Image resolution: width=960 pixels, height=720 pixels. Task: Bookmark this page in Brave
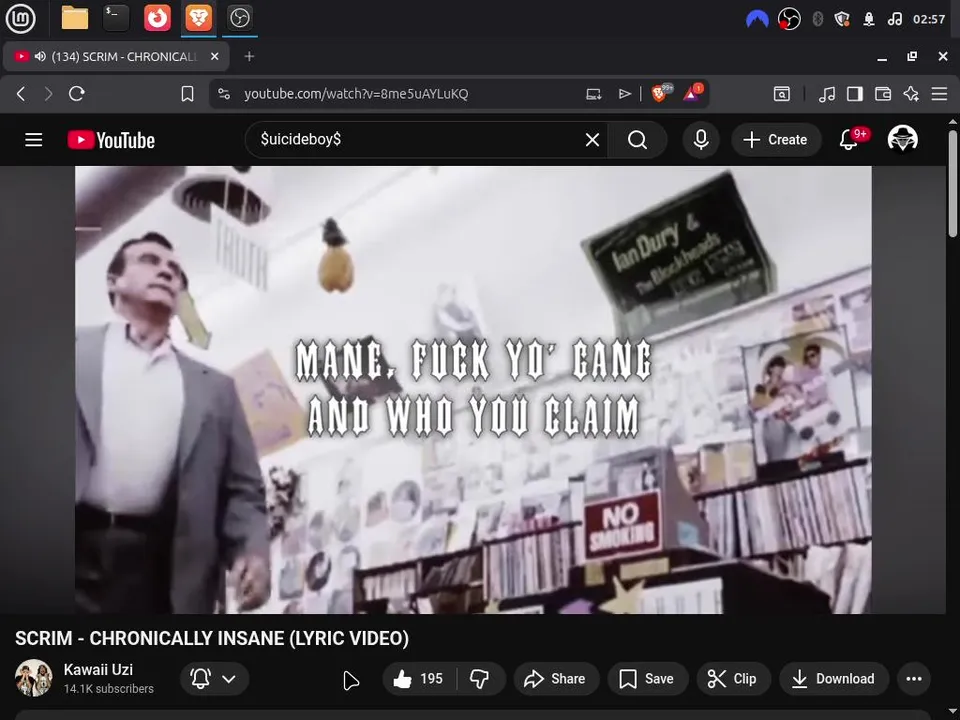[187, 94]
